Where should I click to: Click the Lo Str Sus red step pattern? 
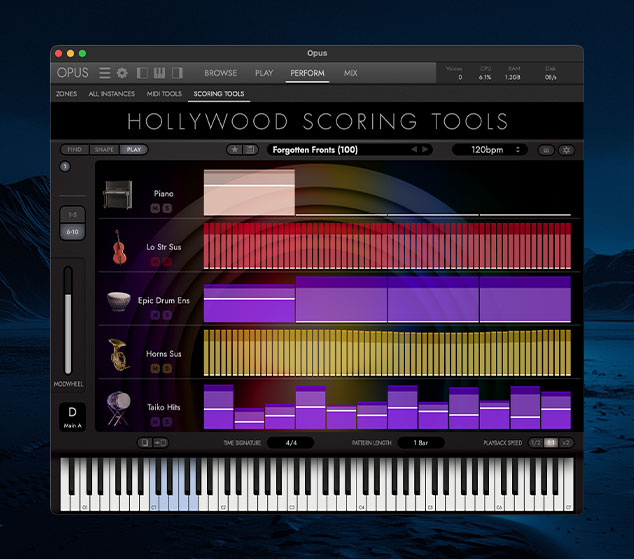387,246
